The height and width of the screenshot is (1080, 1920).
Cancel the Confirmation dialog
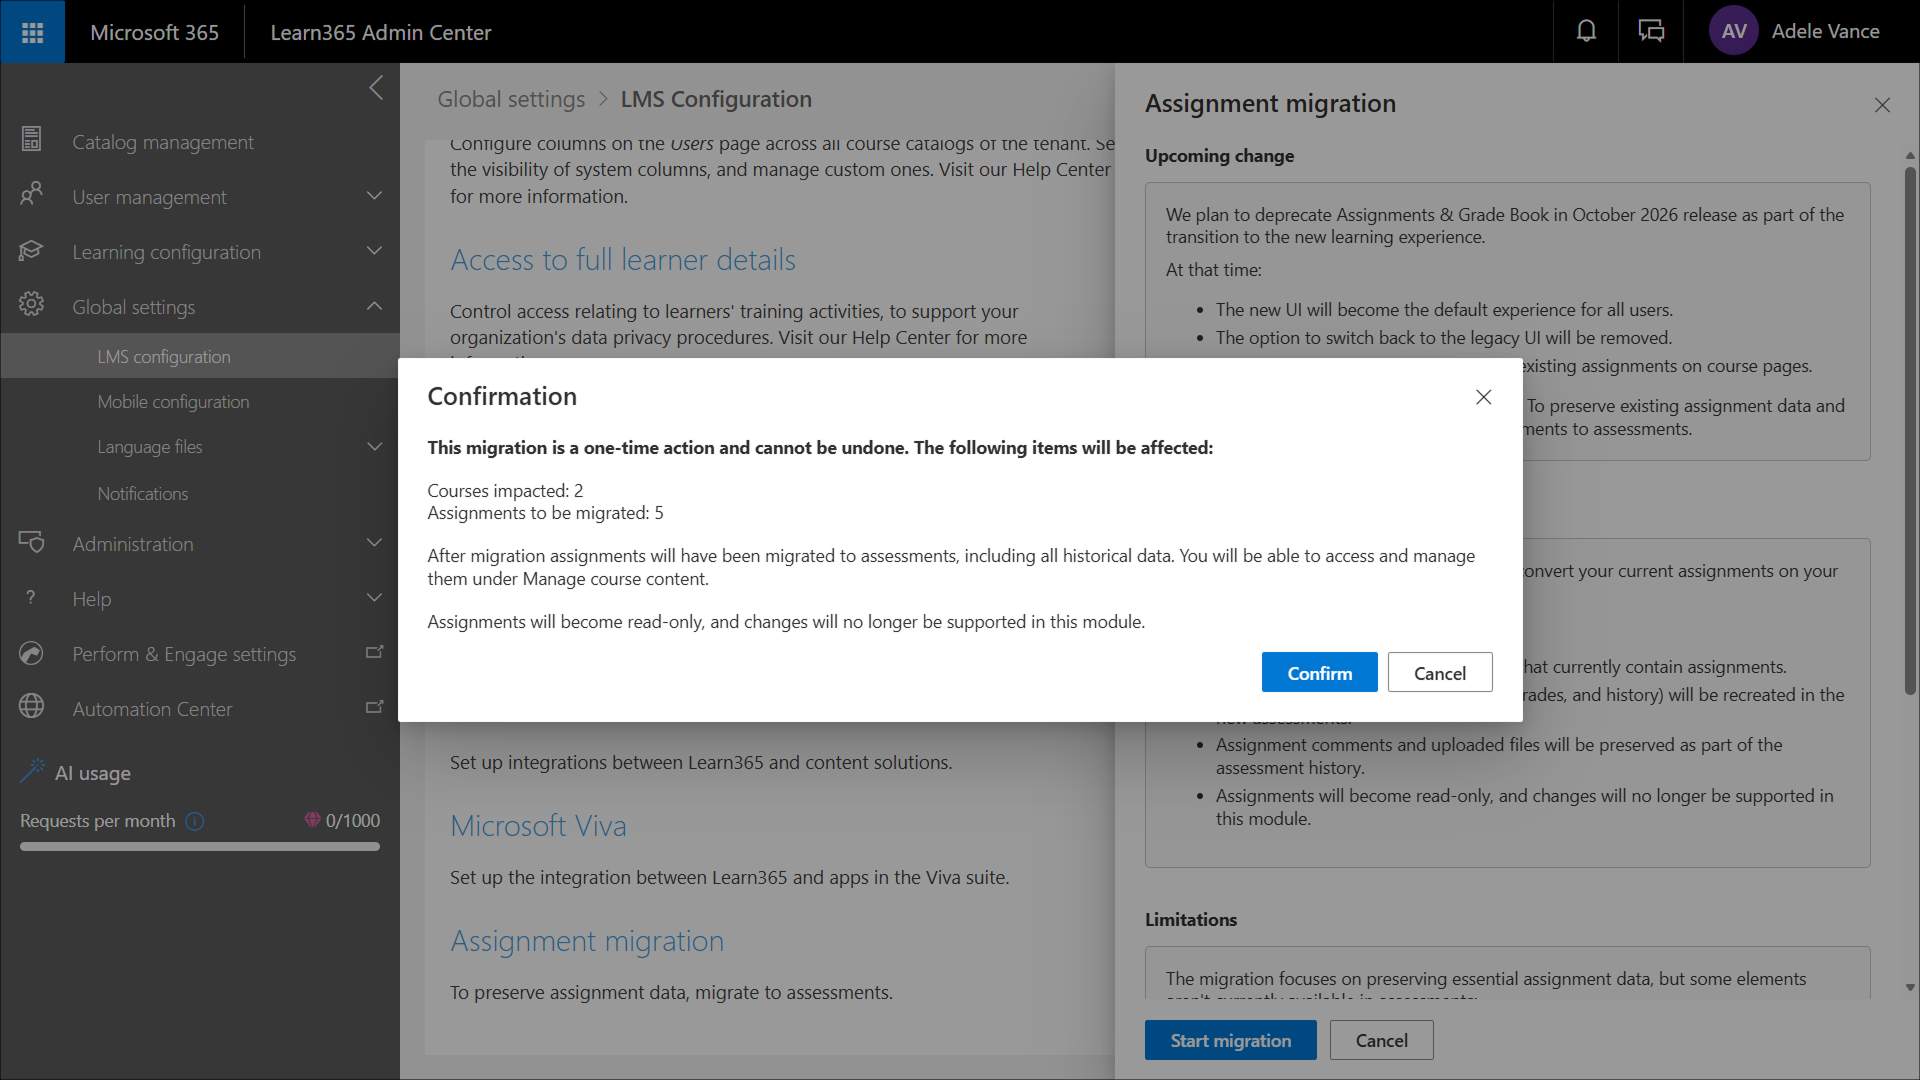pos(1440,673)
